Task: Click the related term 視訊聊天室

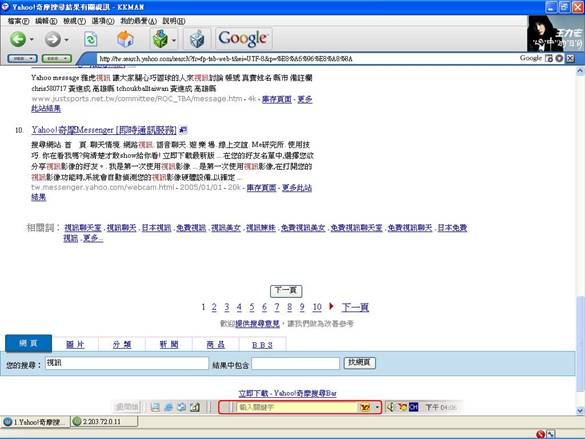Action: 82,228
